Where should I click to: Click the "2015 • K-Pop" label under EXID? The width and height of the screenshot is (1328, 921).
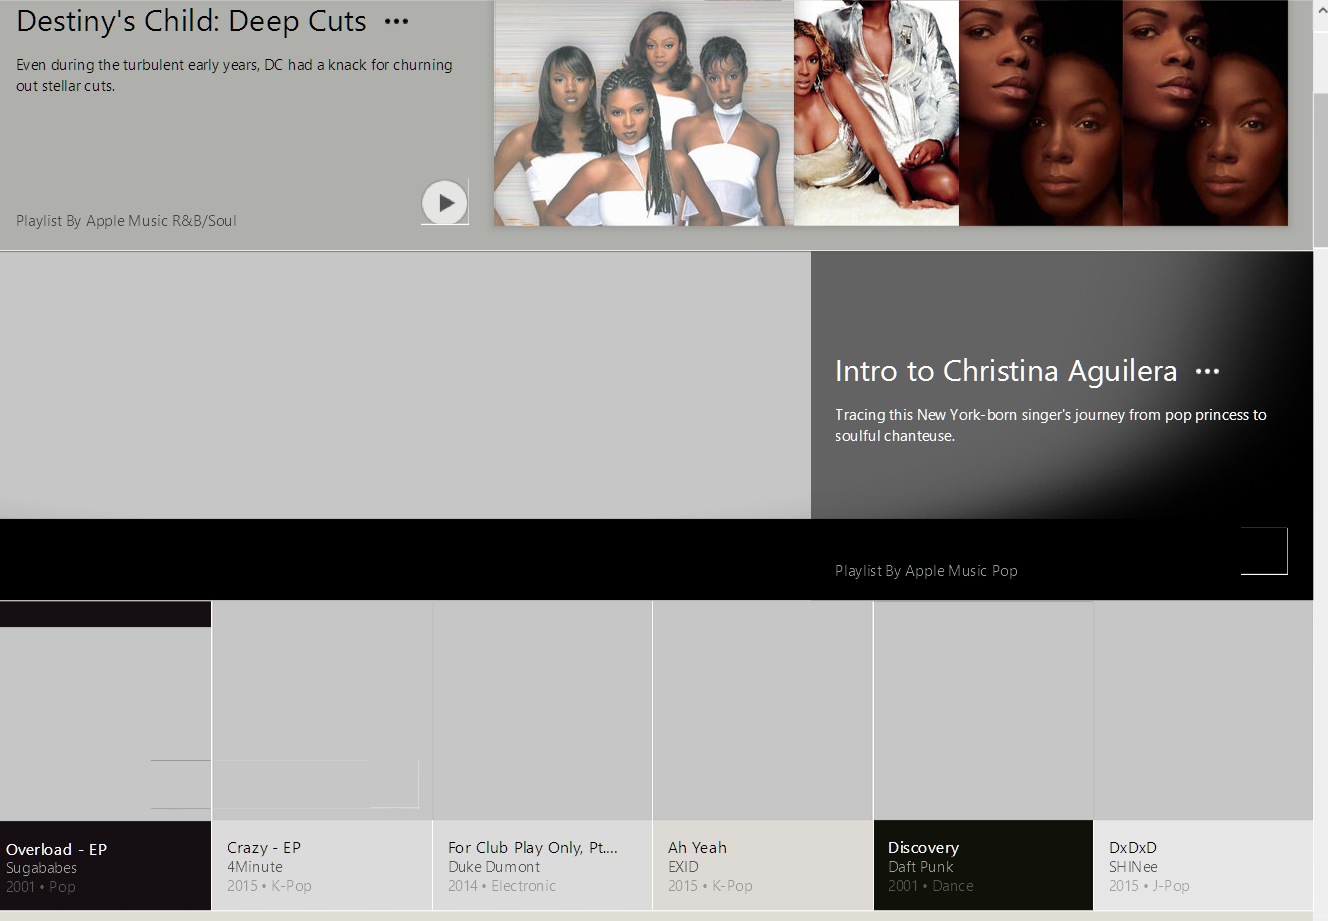[x=710, y=886]
